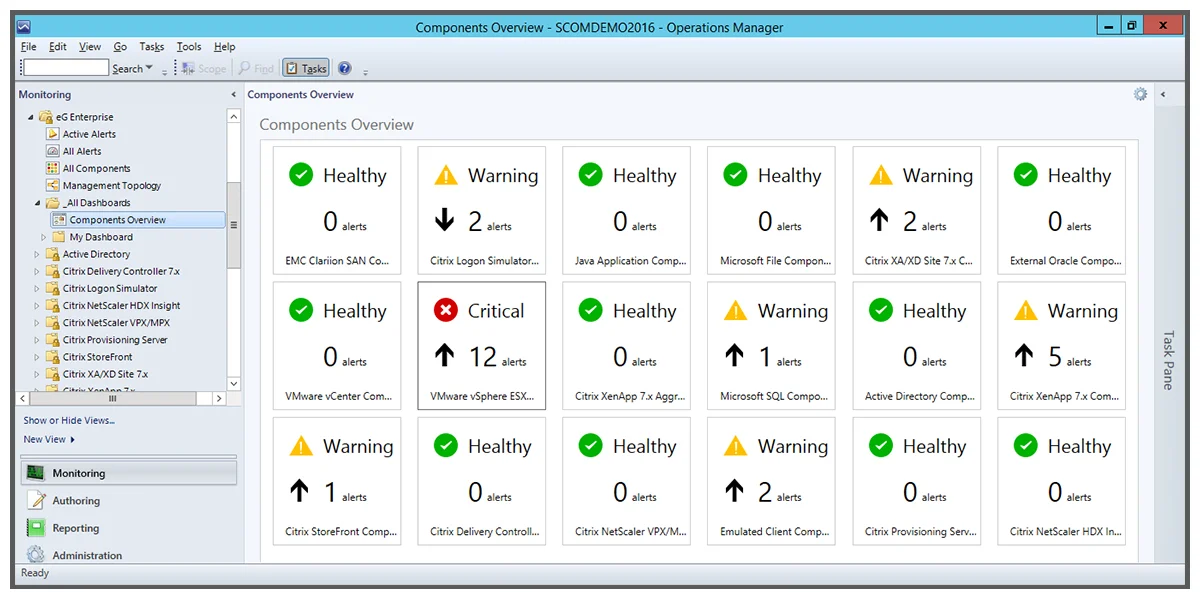Open the Tools menu

[189, 47]
